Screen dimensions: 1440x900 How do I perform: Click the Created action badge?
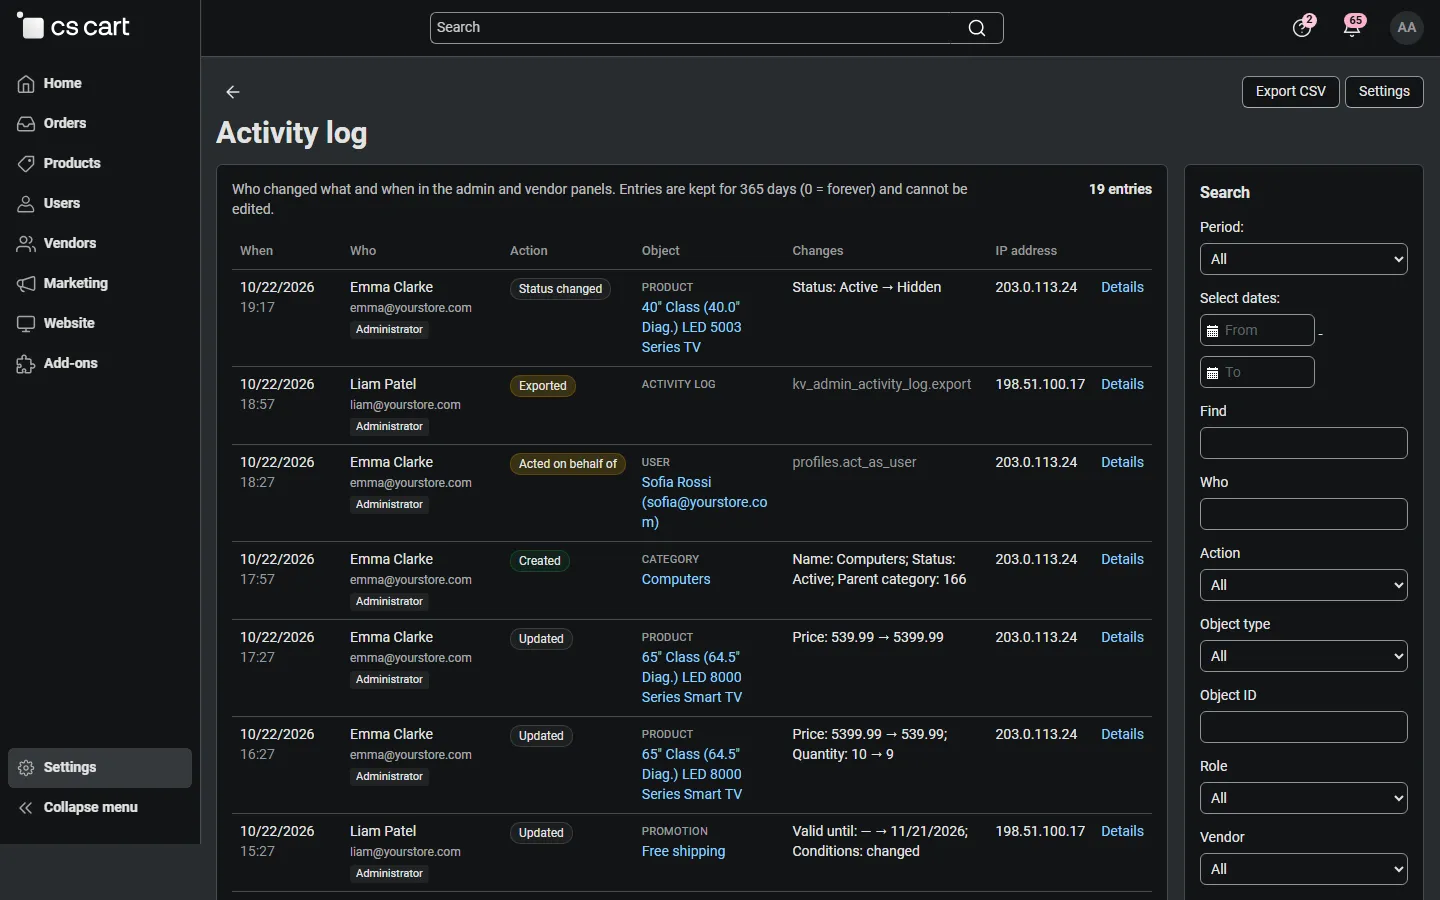click(x=540, y=561)
